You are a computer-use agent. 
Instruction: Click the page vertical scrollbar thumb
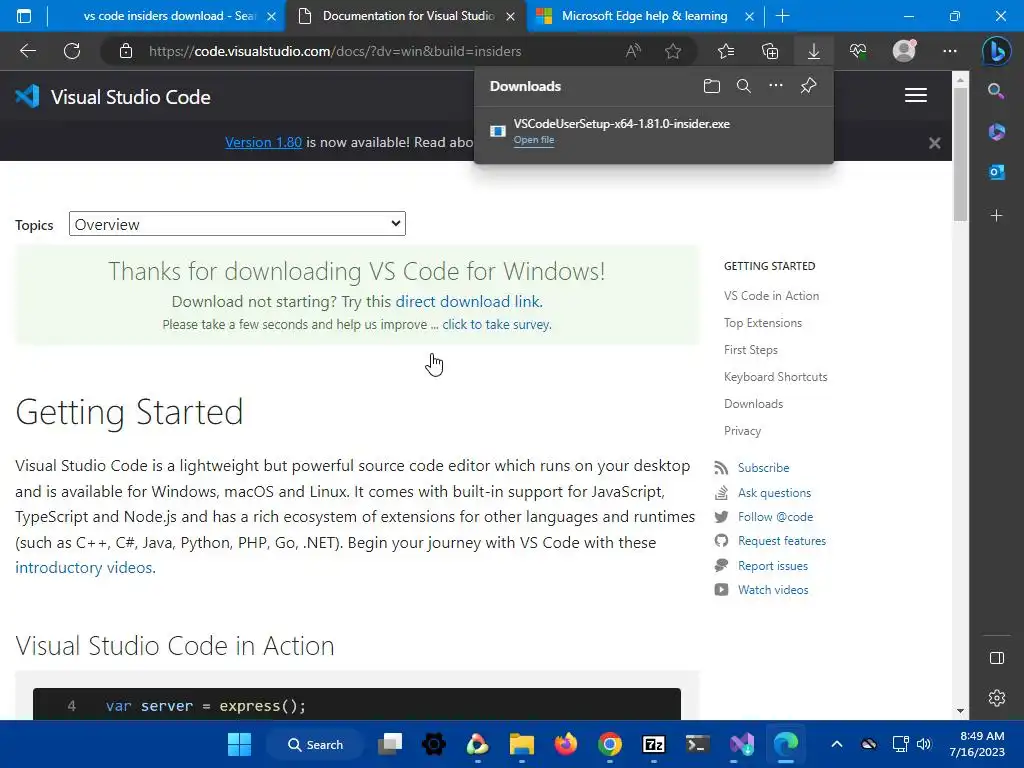point(959,153)
